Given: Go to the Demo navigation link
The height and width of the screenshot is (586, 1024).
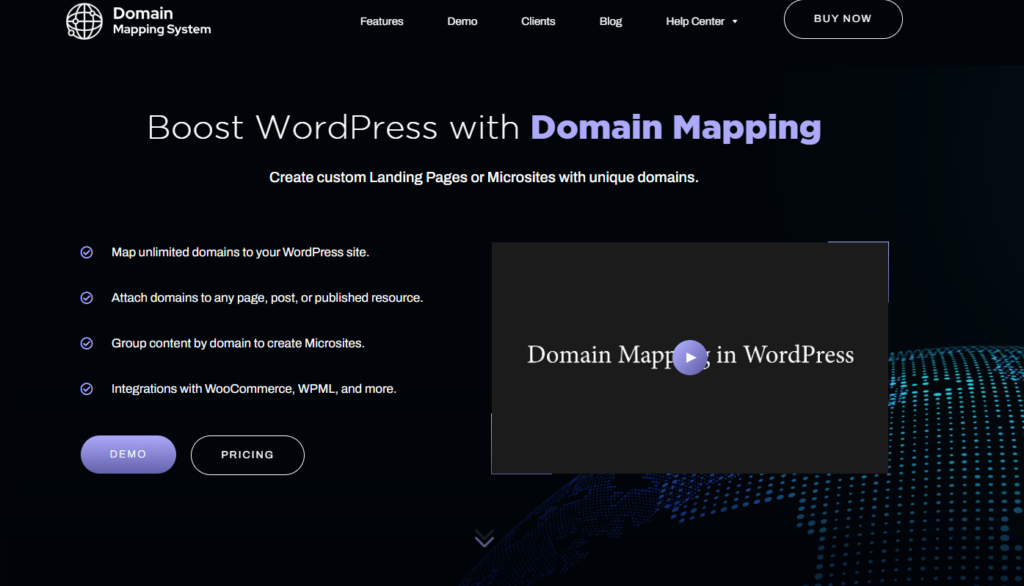Looking at the screenshot, I should [x=462, y=22].
